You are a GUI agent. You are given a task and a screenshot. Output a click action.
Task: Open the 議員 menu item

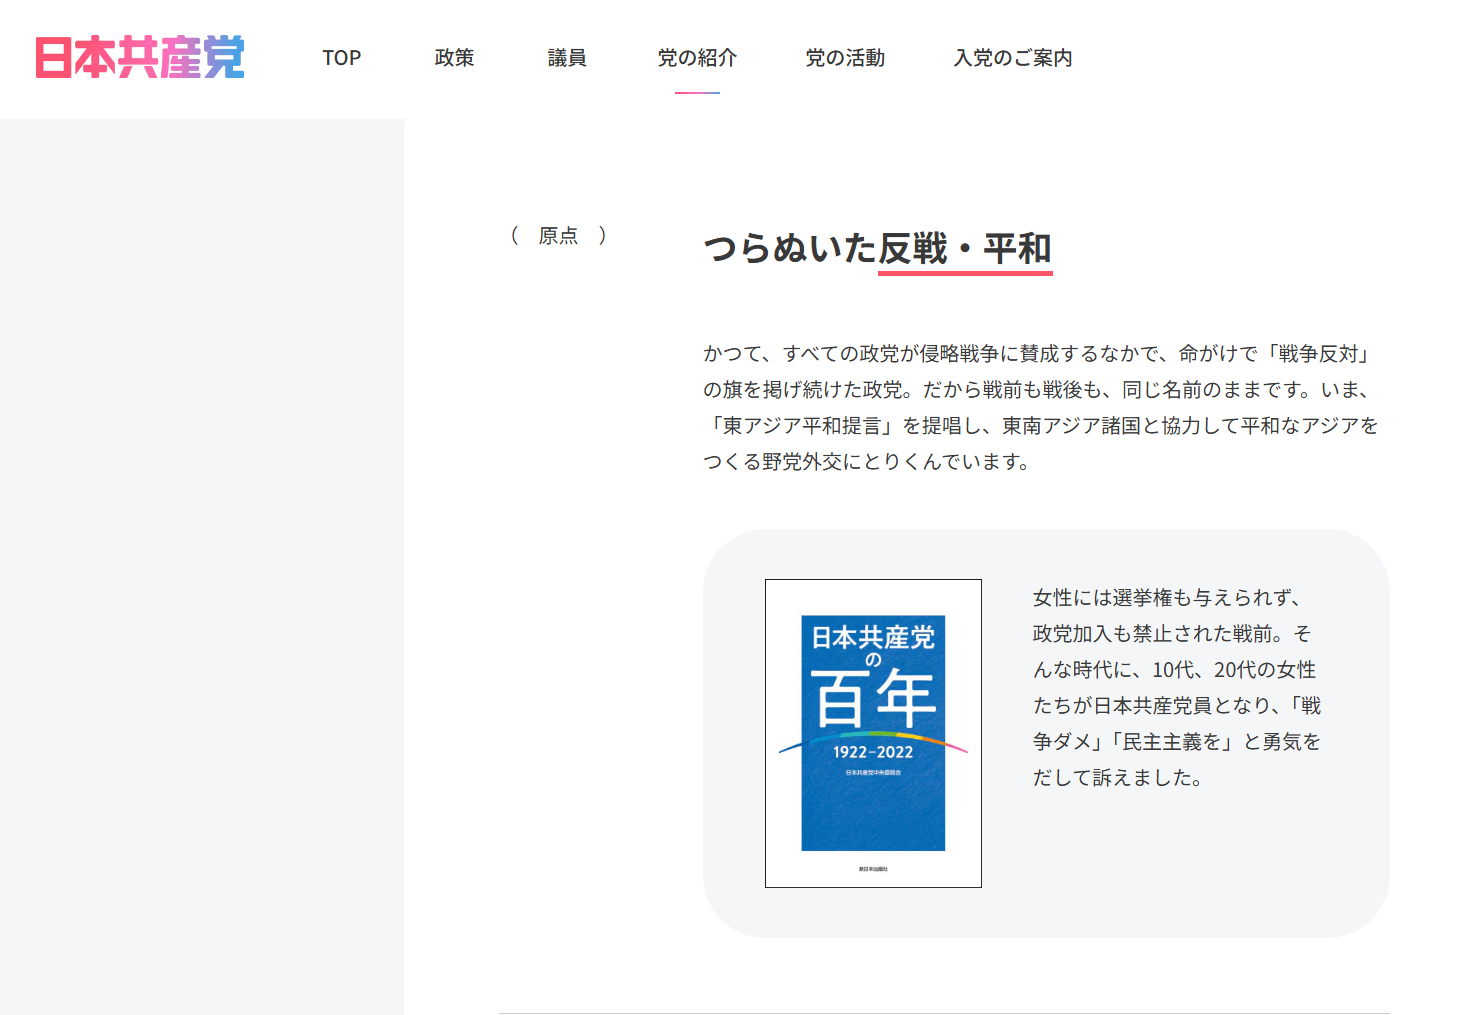coord(567,58)
